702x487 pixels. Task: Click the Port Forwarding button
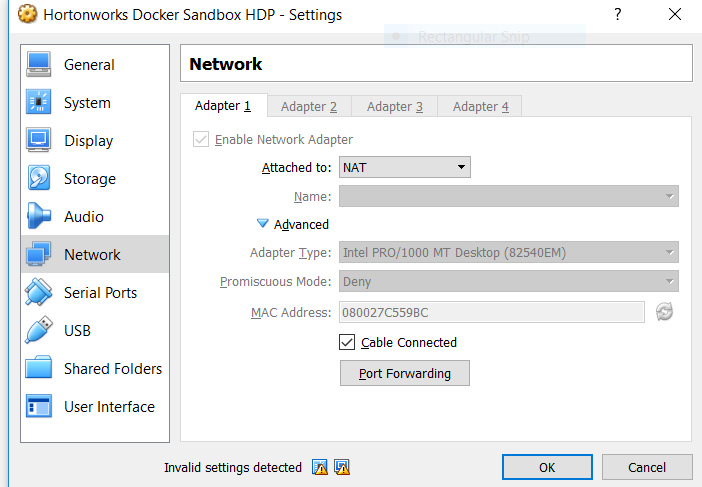(405, 374)
